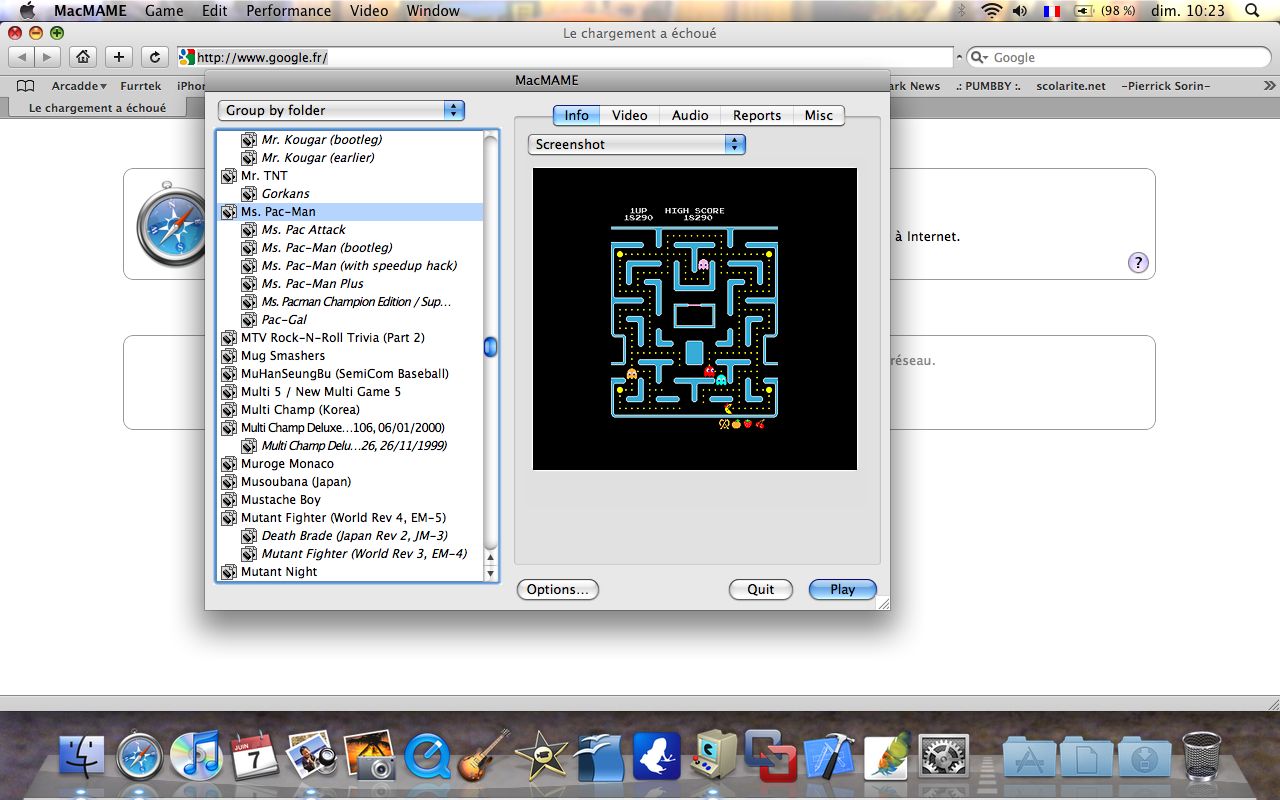Launch iMovie star icon in Dock
This screenshot has width=1280, height=800.
pyautogui.click(x=542, y=756)
